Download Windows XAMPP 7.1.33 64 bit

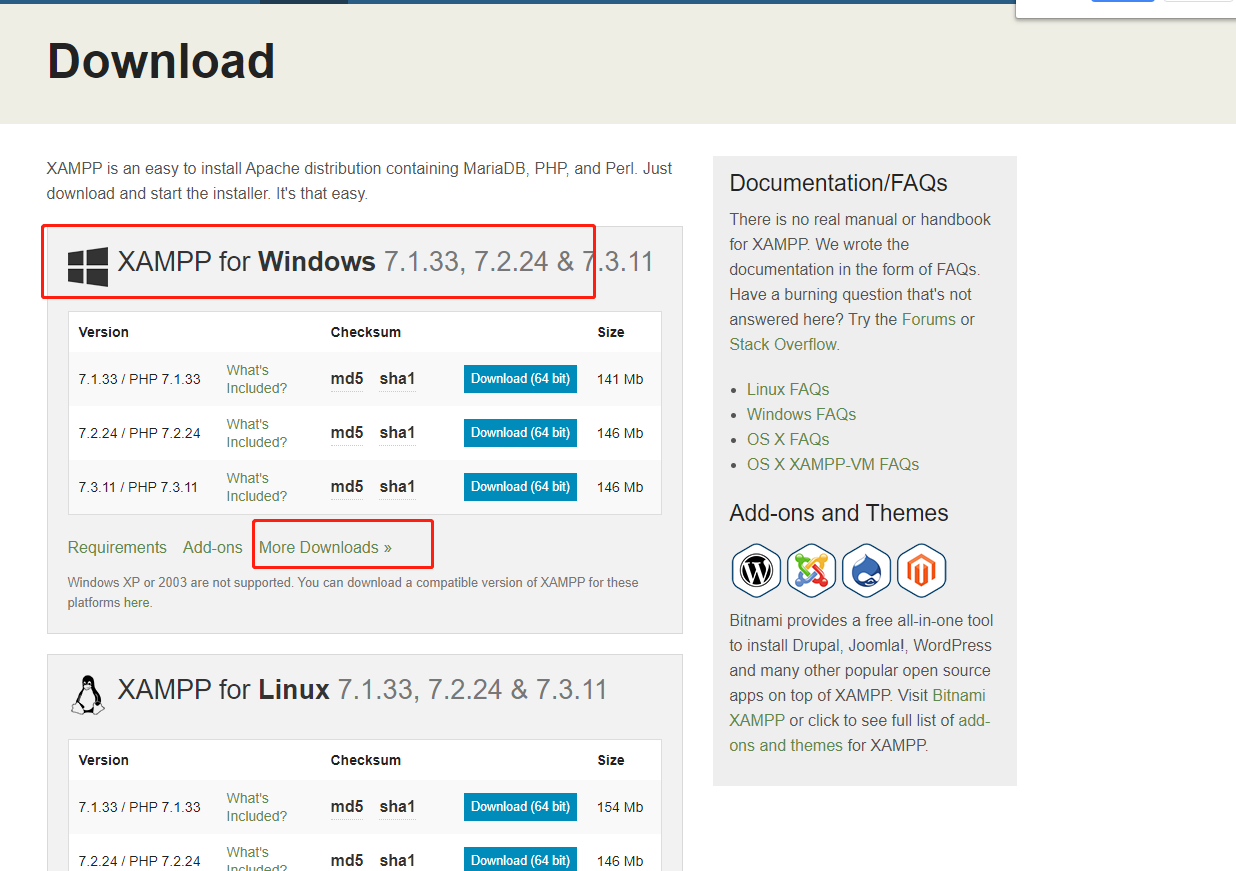[x=520, y=379]
